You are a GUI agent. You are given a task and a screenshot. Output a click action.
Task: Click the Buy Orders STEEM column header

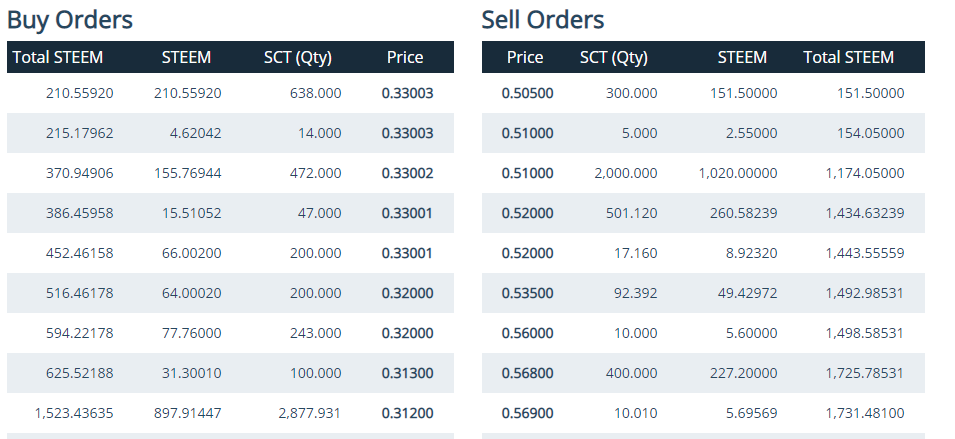coord(186,57)
